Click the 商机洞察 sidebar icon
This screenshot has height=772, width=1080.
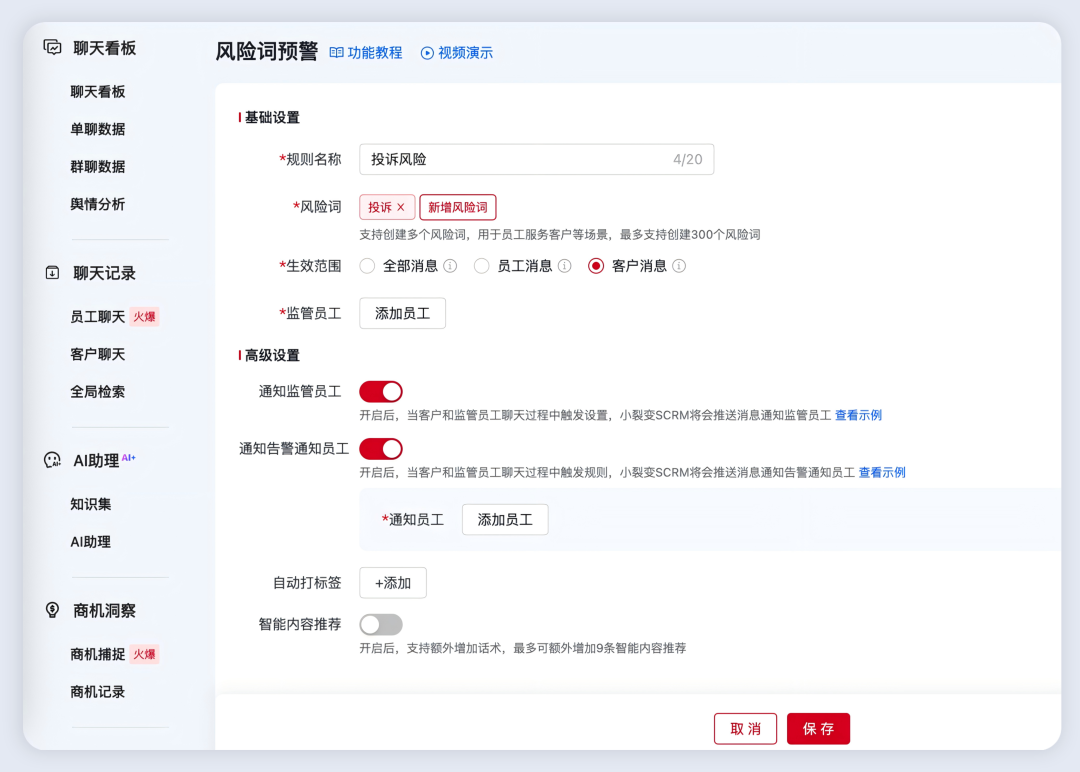(x=52, y=610)
